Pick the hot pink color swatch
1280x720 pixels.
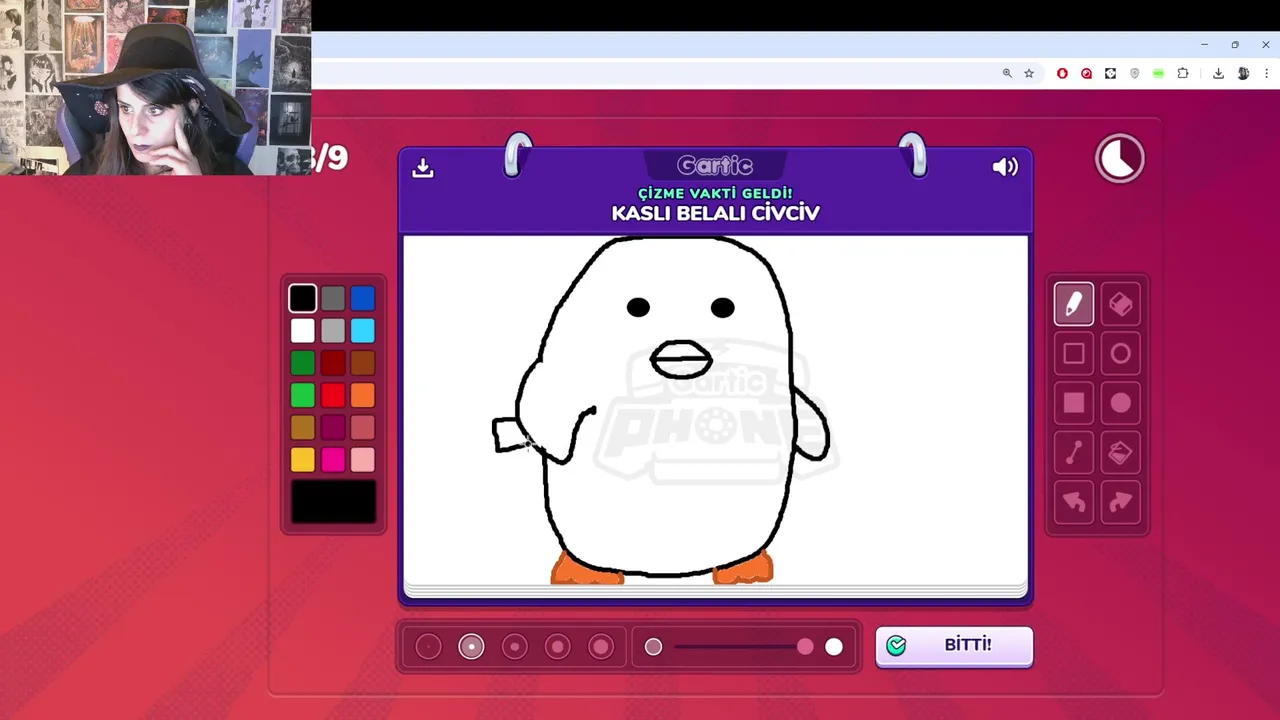(333, 459)
